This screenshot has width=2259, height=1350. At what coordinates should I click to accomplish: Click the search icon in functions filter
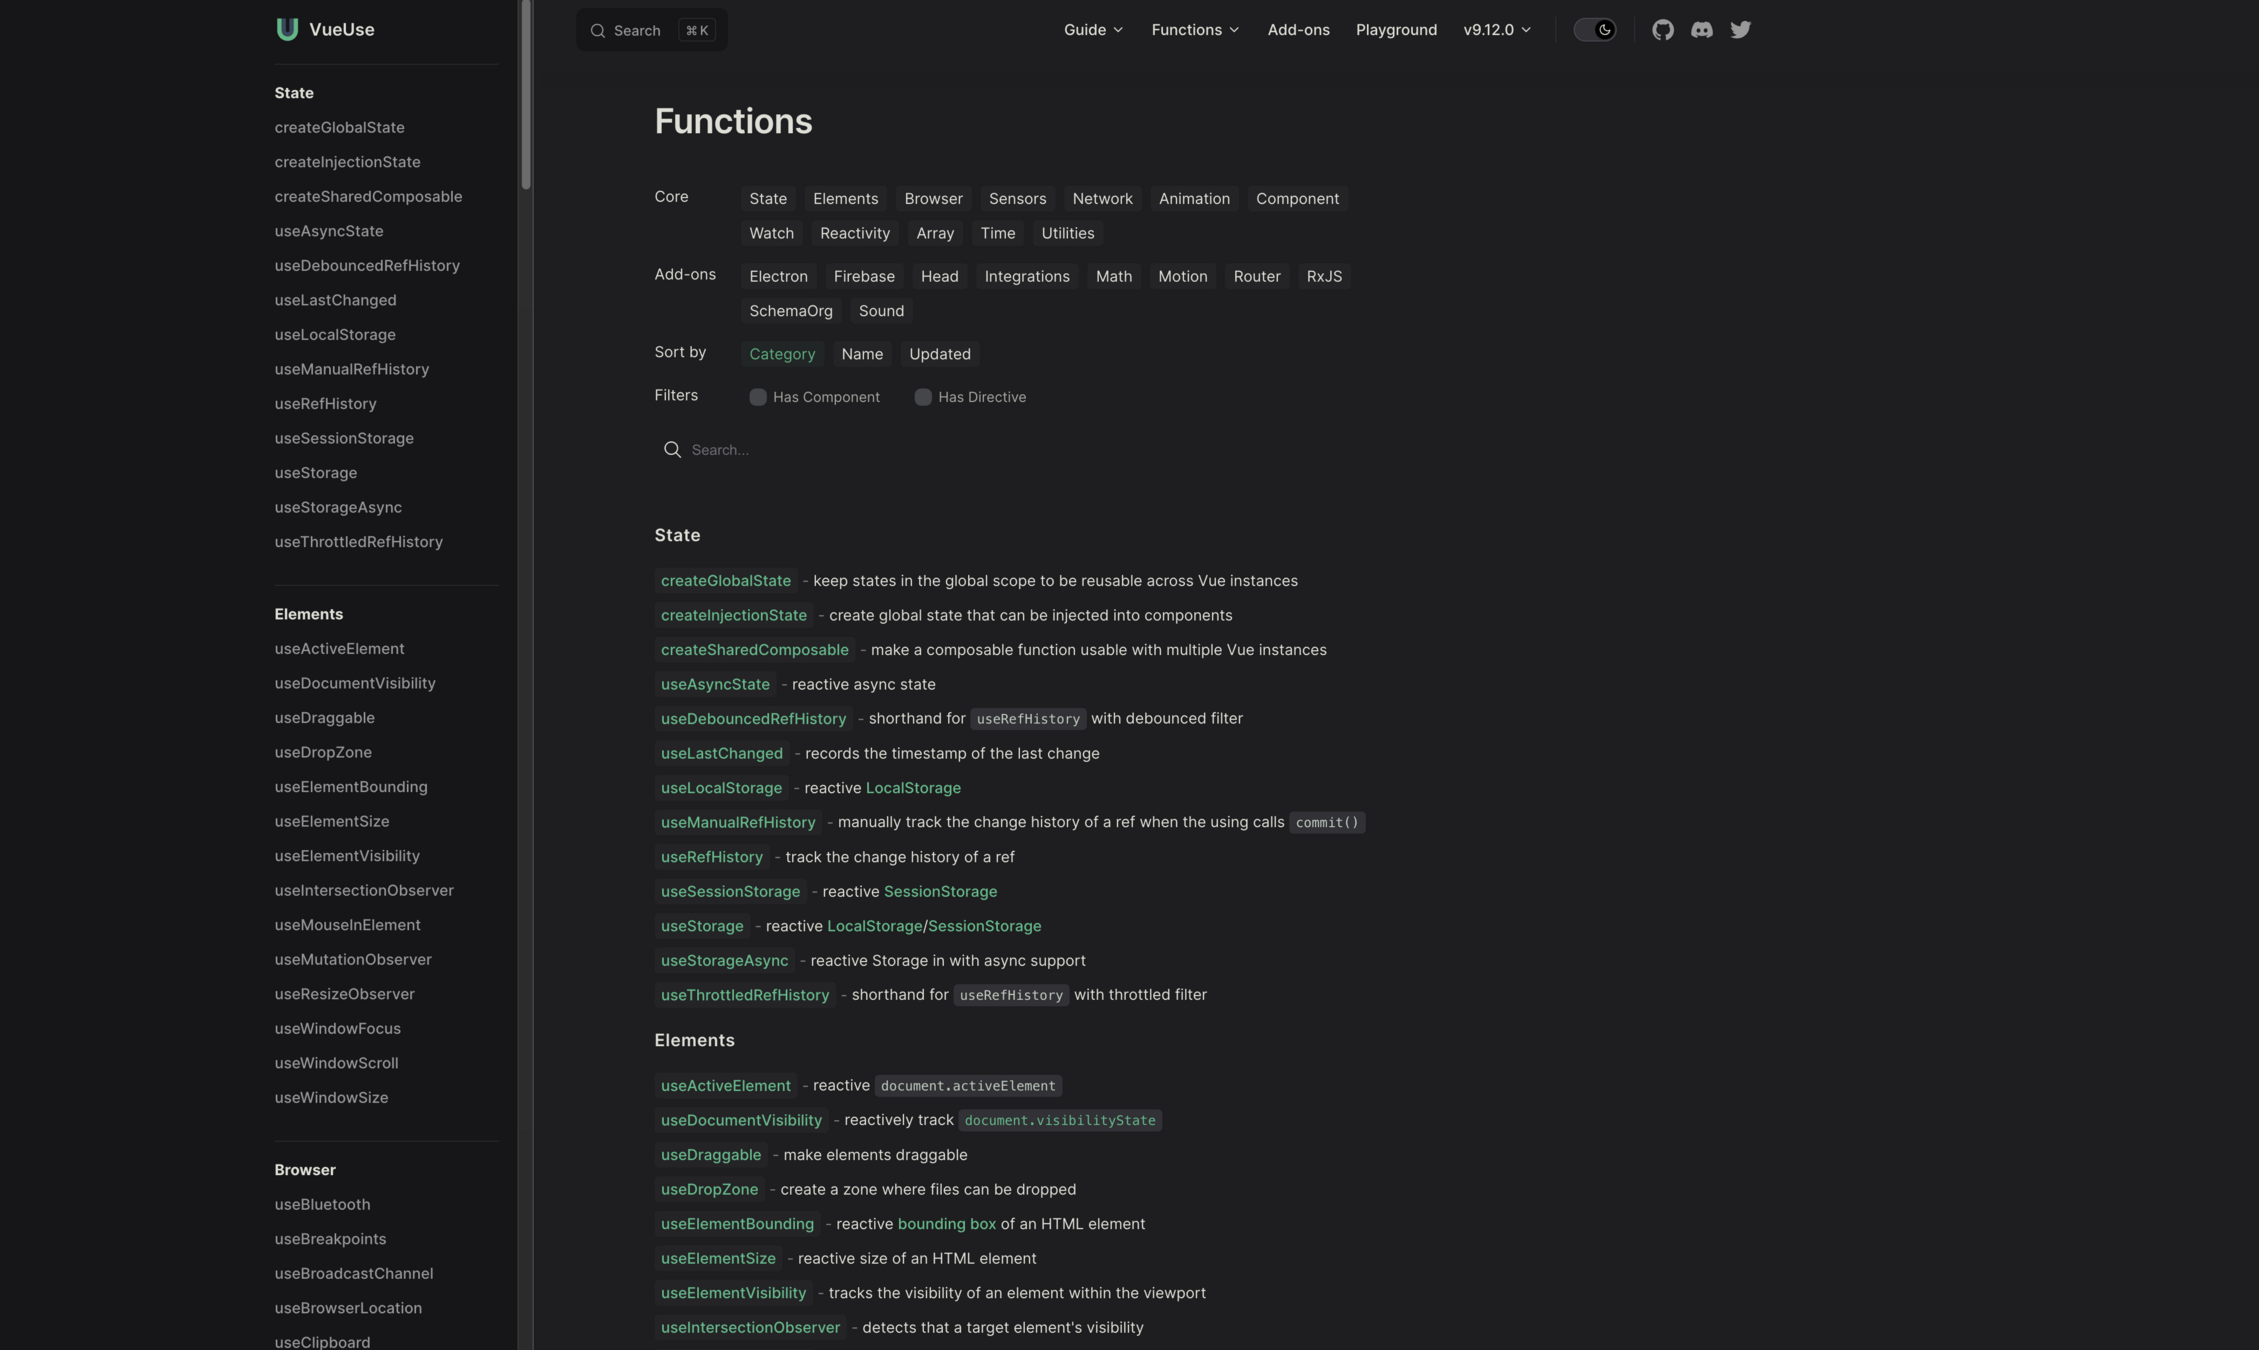(x=672, y=450)
